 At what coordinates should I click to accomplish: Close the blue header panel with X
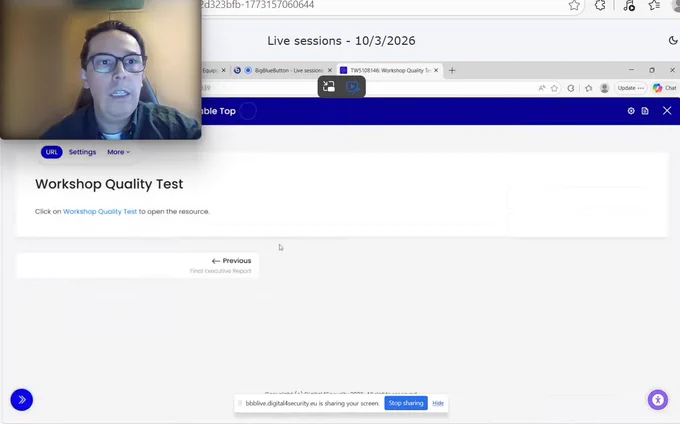pyautogui.click(x=667, y=111)
